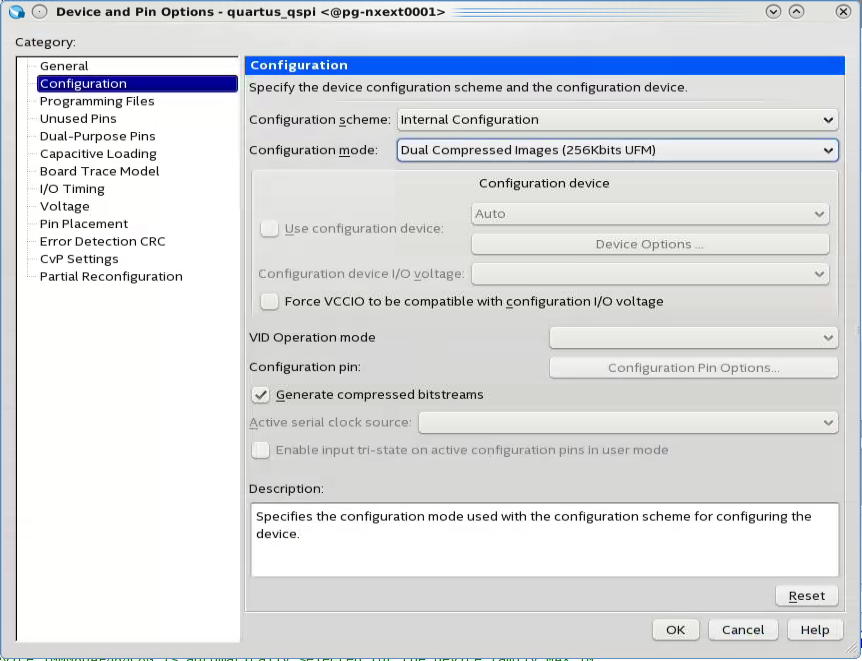Select the Unused Pins category
This screenshot has width=862, height=661.
tap(78, 119)
